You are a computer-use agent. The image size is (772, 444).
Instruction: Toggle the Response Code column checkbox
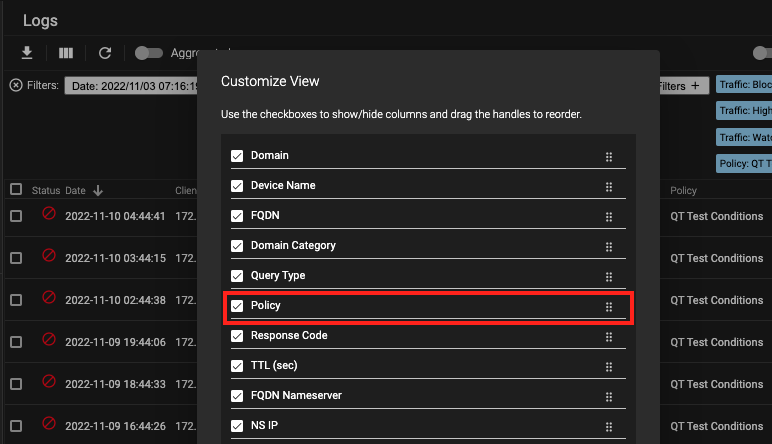237,336
